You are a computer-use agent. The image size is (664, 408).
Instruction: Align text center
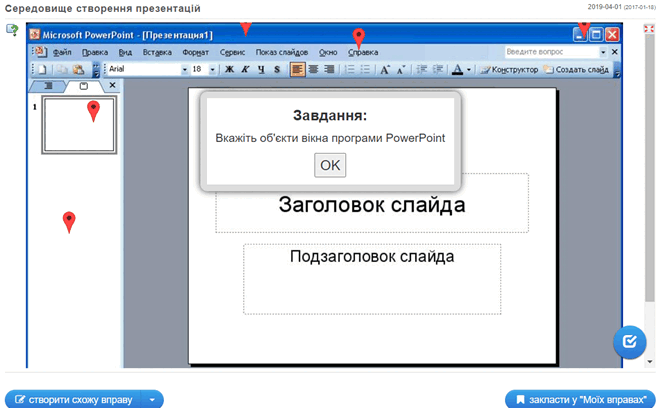point(313,69)
